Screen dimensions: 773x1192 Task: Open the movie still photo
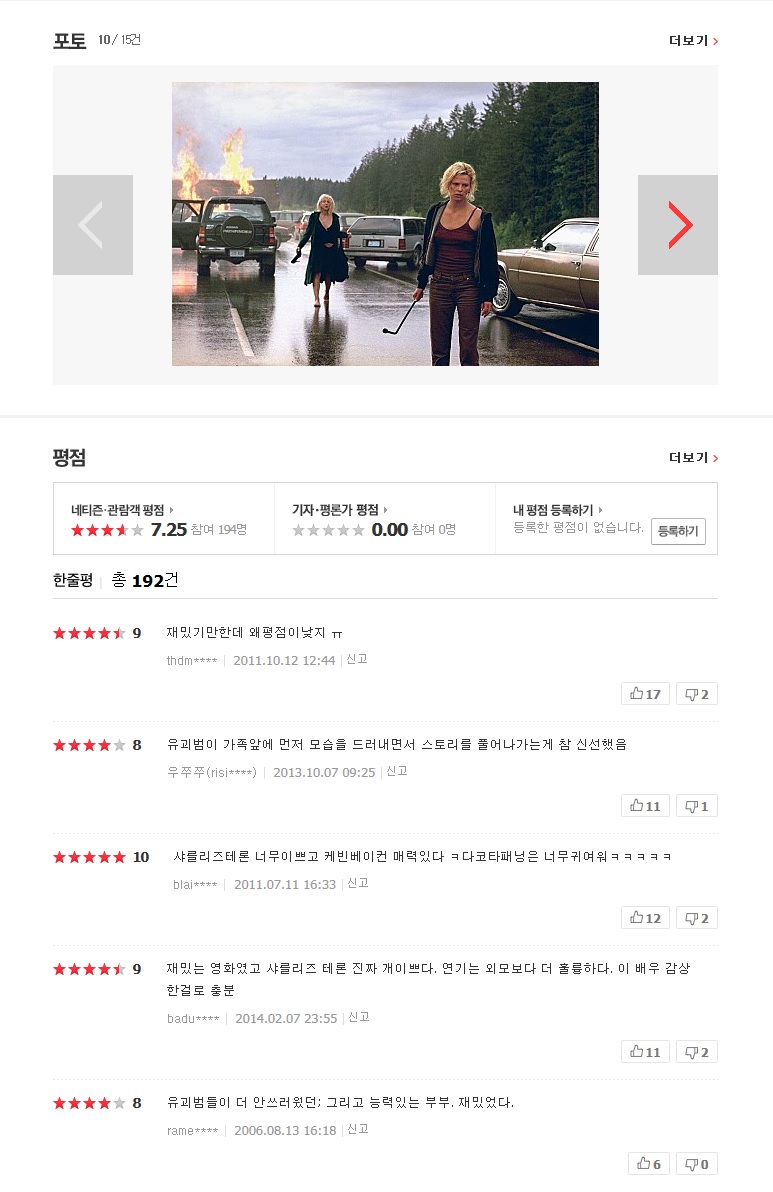[385, 224]
